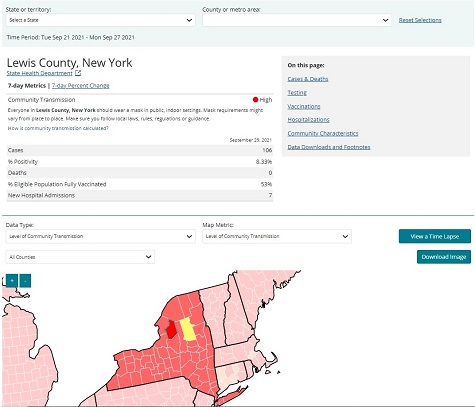
Task: Click the red High transmission indicator dot
Action: click(255, 99)
